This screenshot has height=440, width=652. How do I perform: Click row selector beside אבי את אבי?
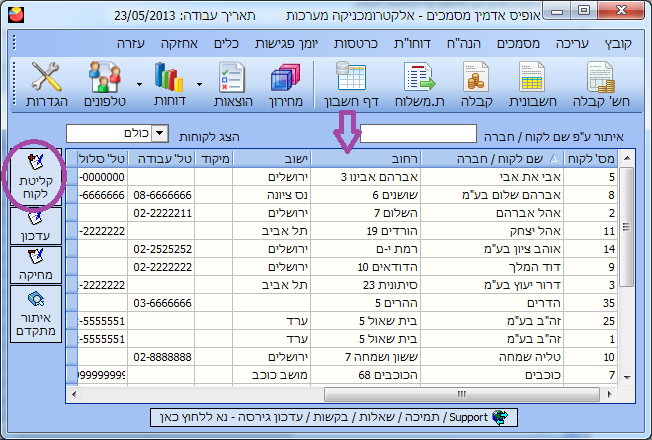click(x=72, y=177)
